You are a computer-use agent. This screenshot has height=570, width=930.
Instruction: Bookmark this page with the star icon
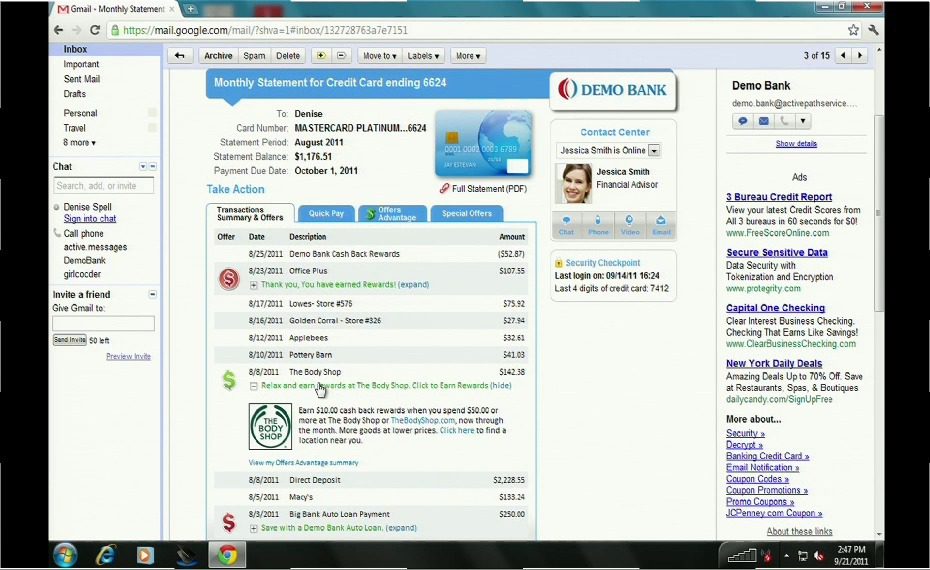853,30
